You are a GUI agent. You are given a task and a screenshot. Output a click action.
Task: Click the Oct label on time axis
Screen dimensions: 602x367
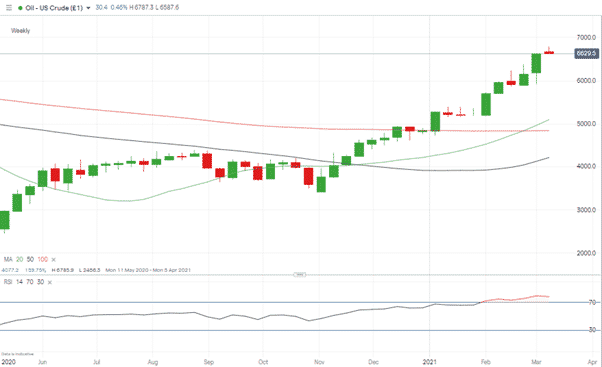pyautogui.click(x=263, y=362)
